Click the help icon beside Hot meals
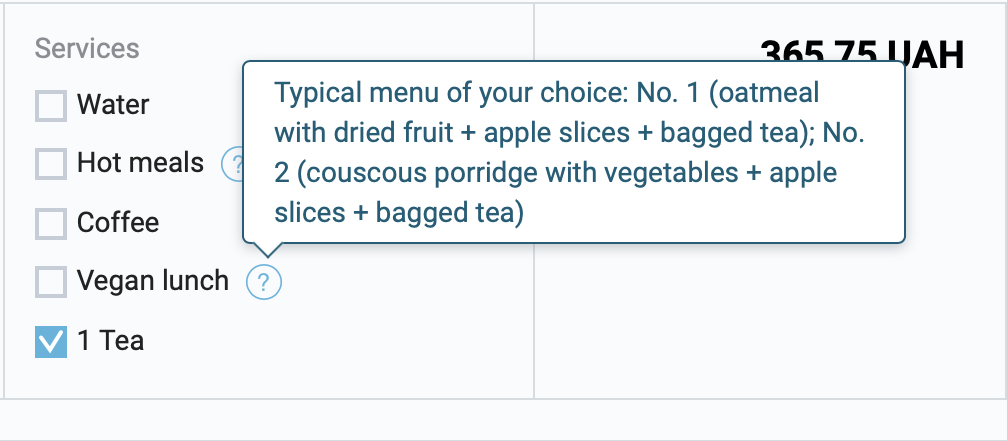 [233, 164]
